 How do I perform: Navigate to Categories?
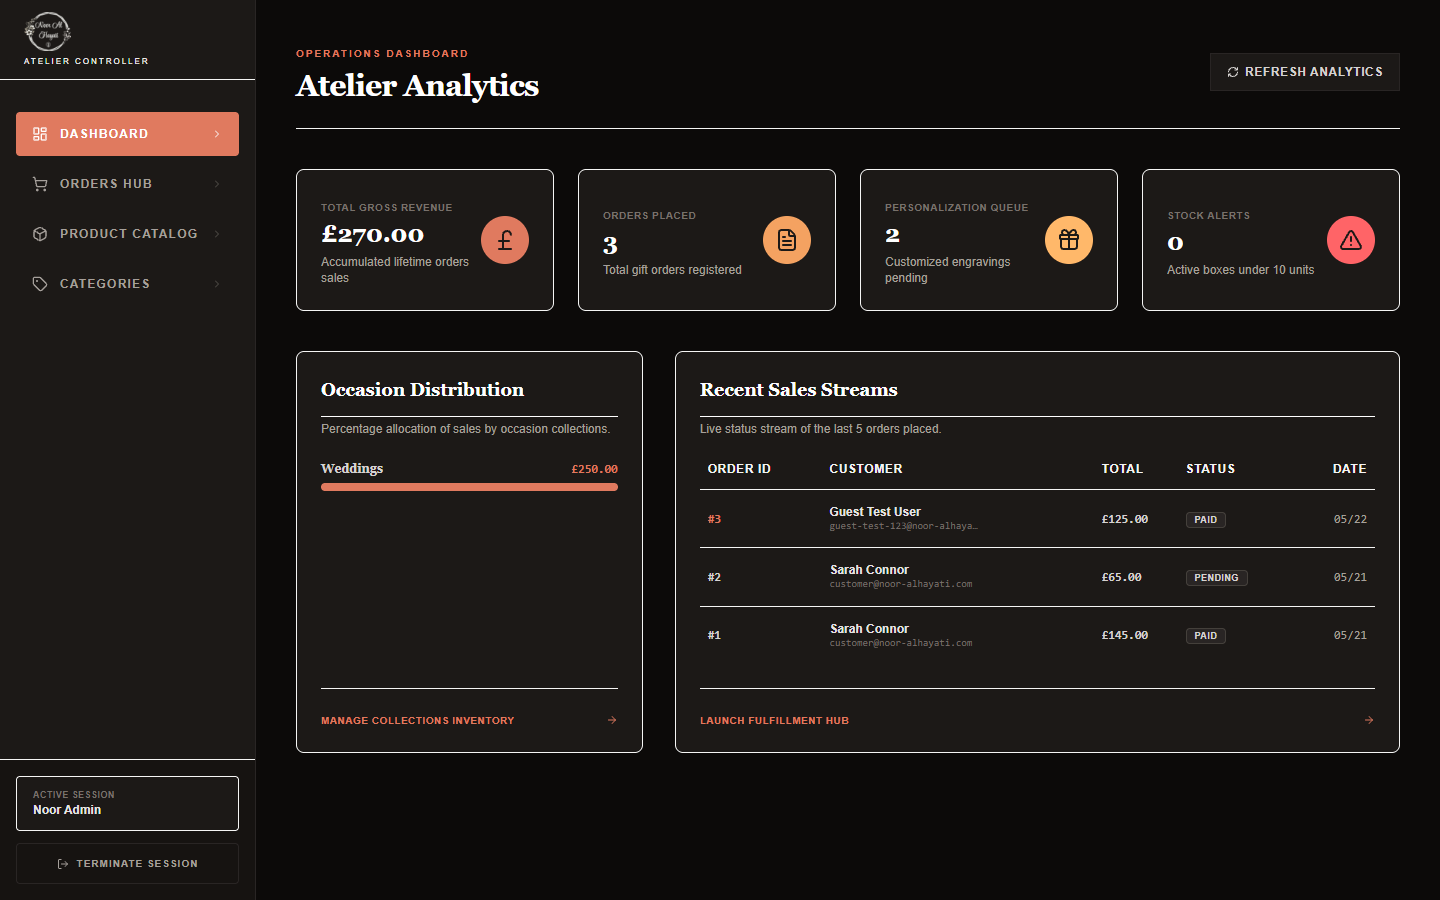coord(127,284)
